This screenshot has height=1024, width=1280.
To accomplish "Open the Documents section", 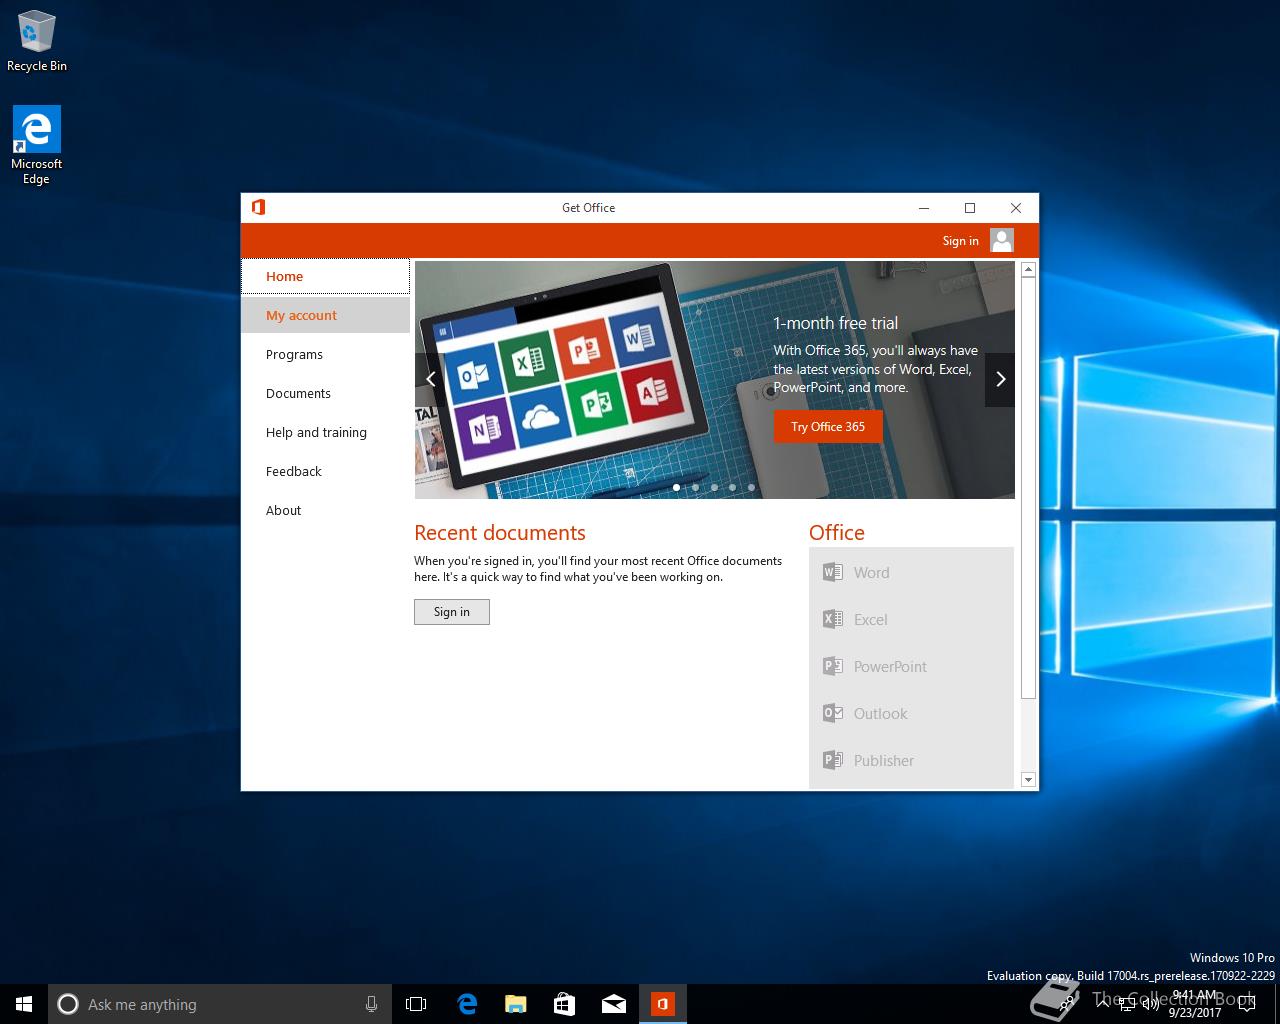I will [x=325, y=393].
